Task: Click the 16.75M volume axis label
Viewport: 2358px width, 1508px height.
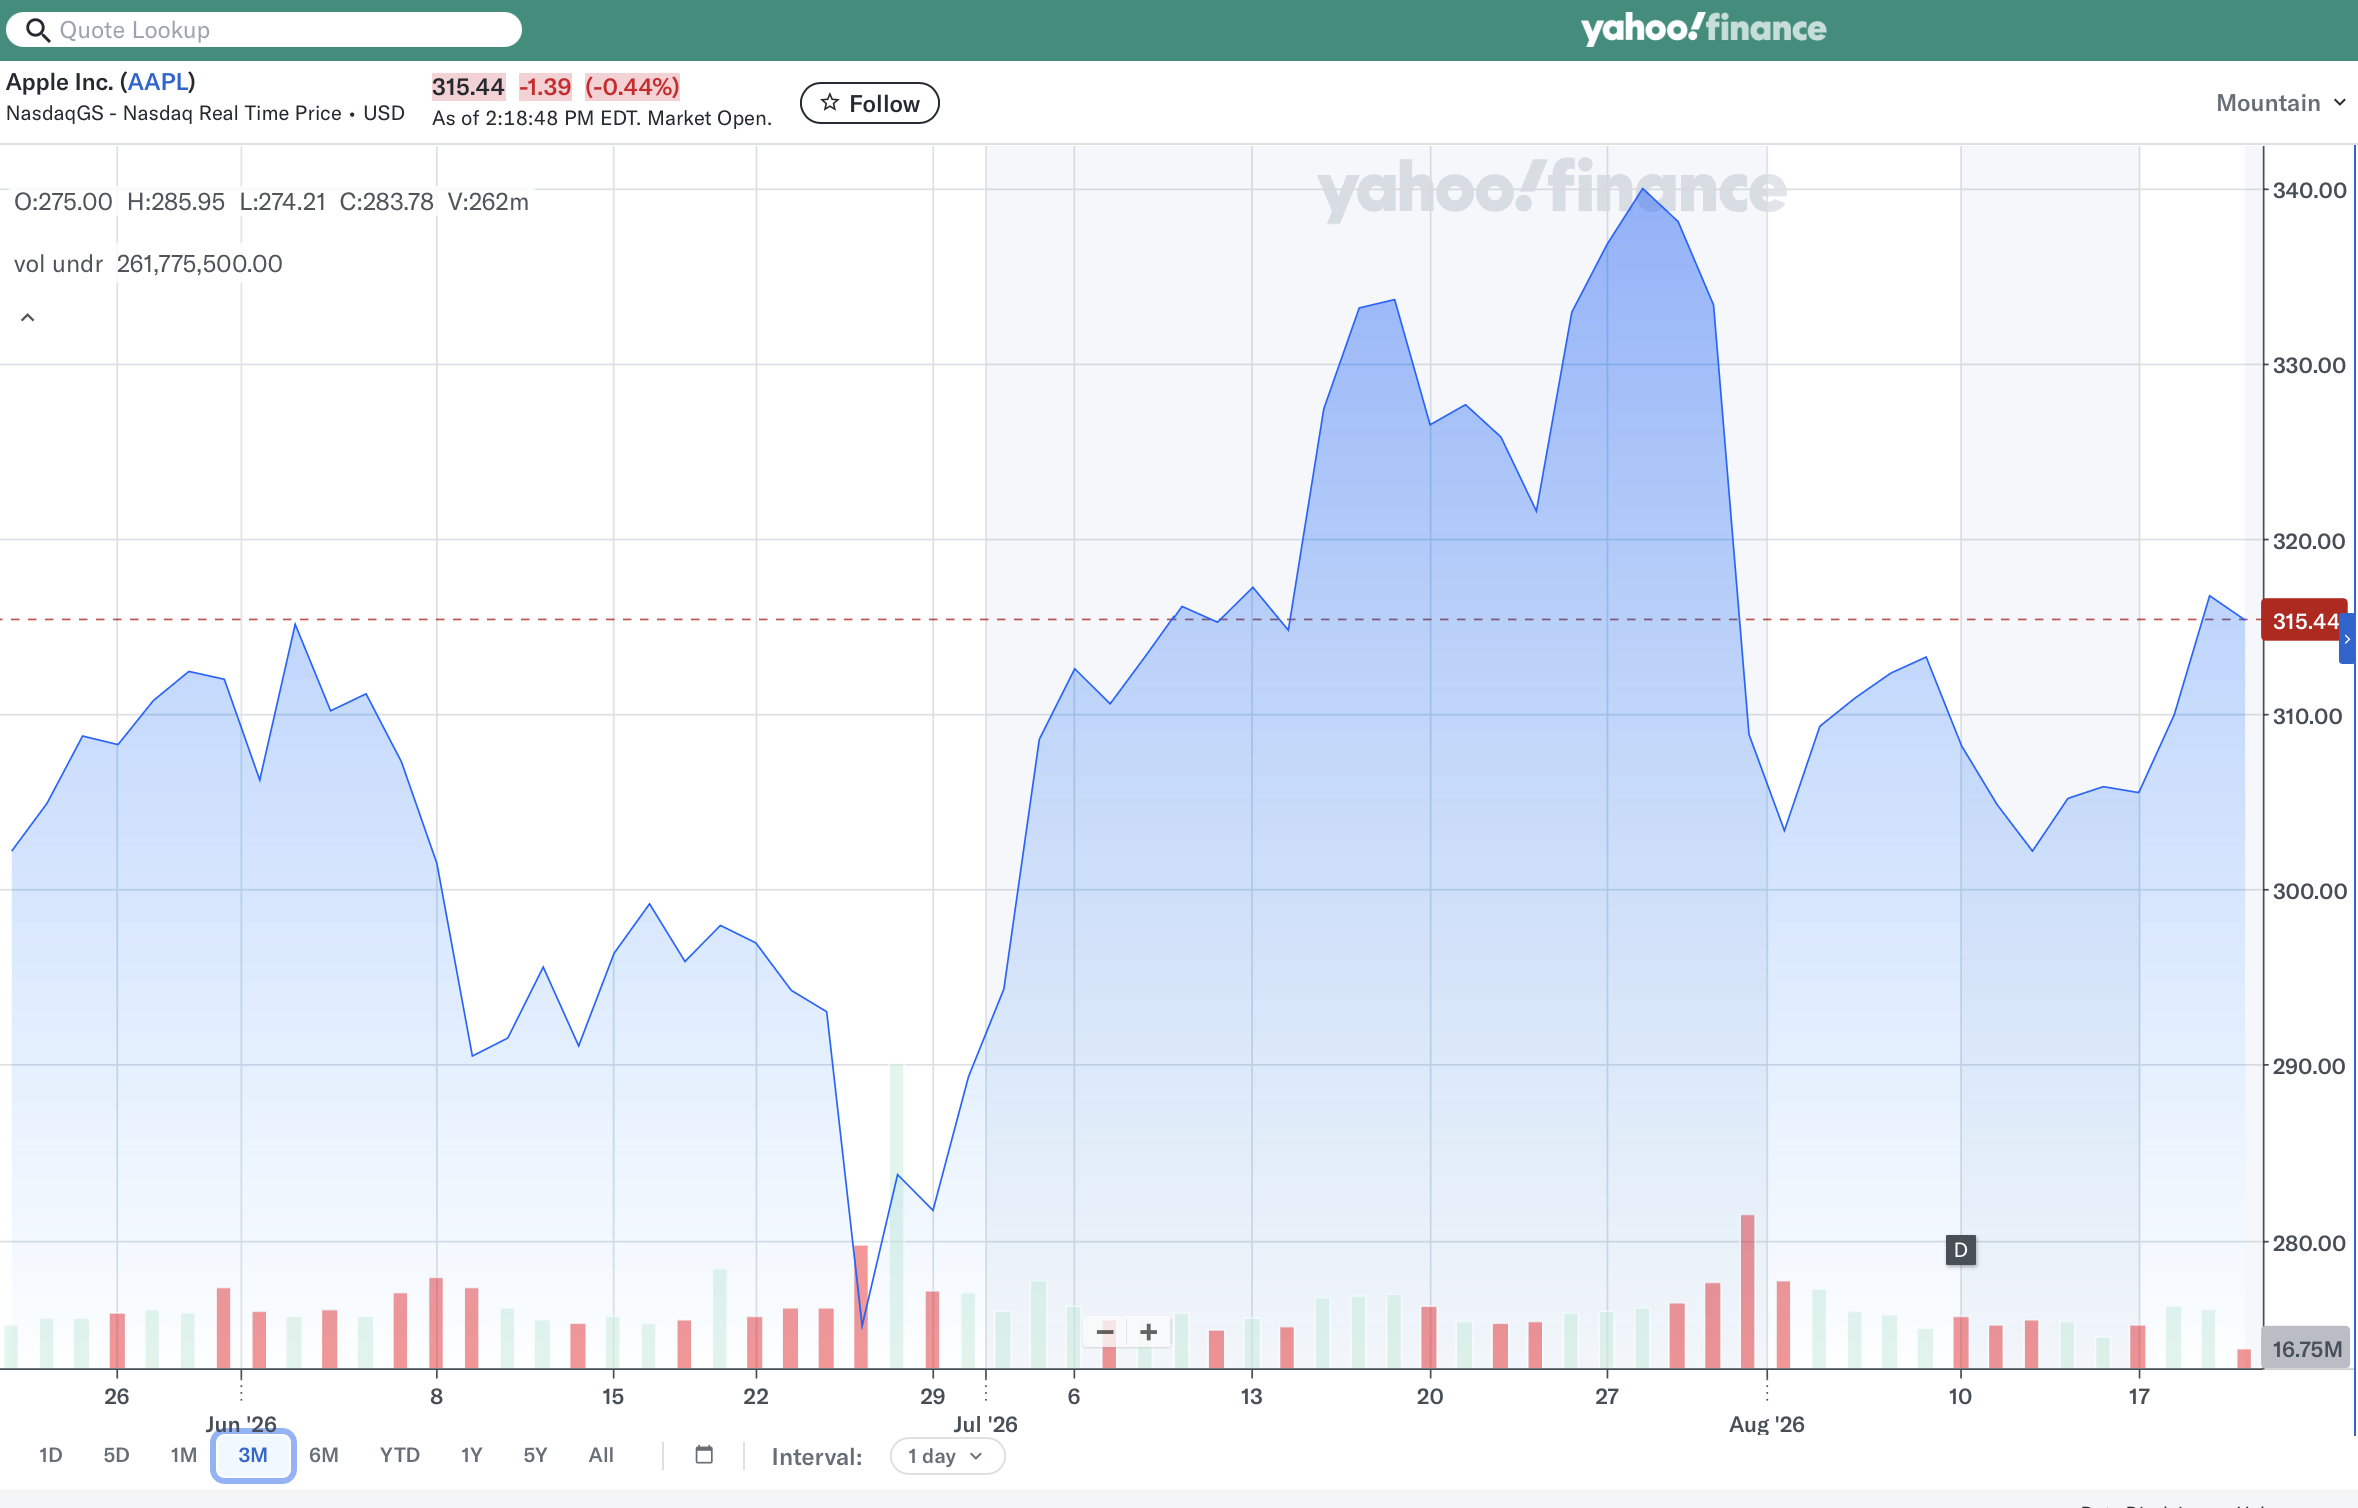Action: (2306, 1349)
